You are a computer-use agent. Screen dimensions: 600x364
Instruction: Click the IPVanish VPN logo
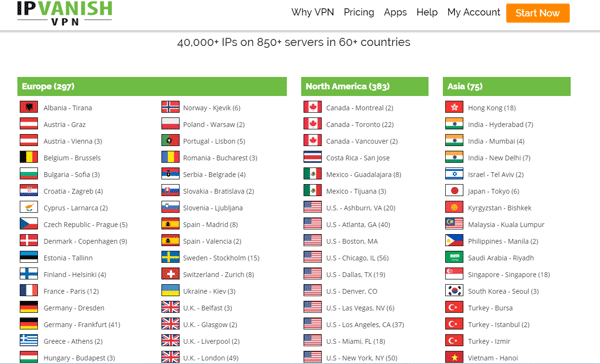pos(65,13)
